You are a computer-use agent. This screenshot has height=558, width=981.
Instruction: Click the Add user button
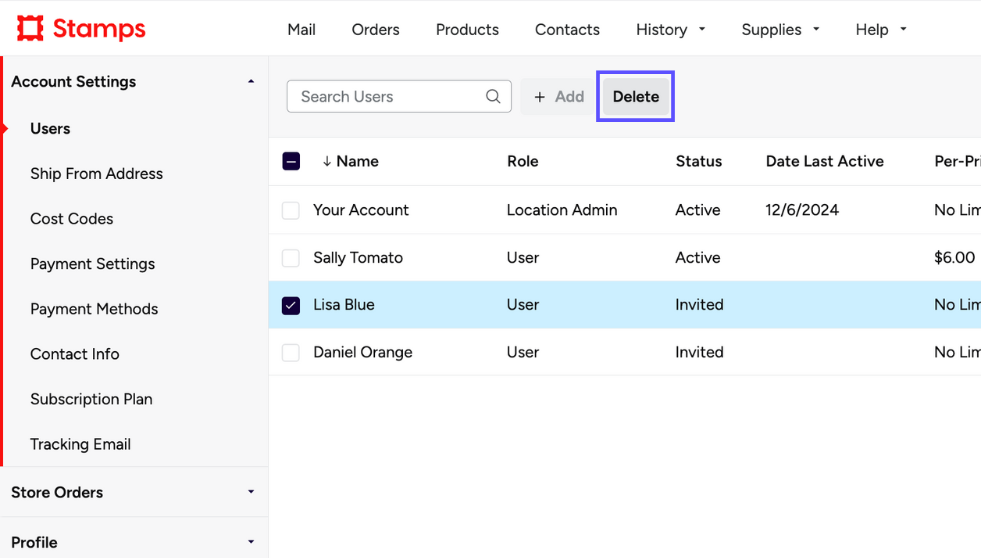[x=558, y=96]
